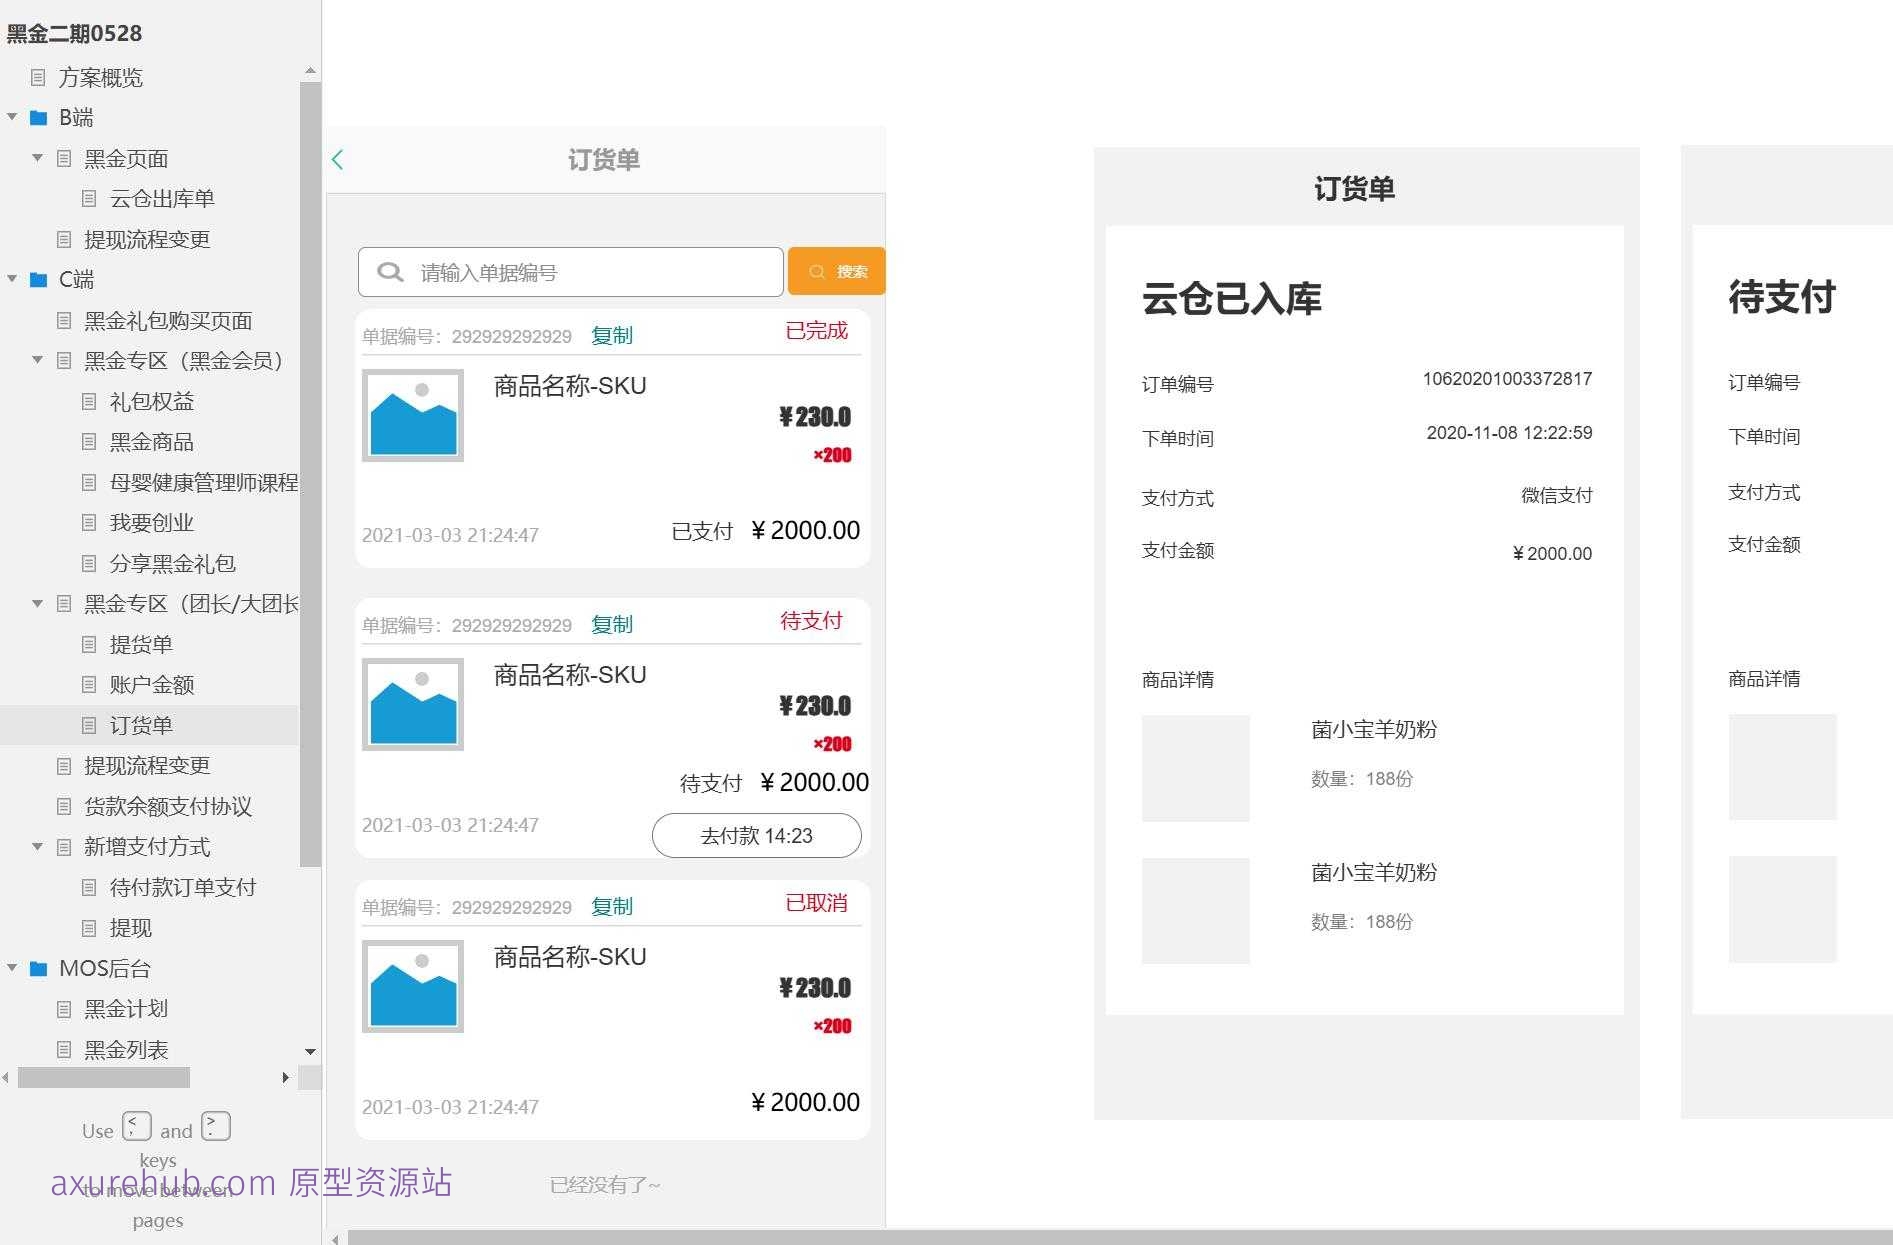Click the document icon next to 黑金计划
This screenshot has width=1893, height=1245.
click(x=62, y=1009)
